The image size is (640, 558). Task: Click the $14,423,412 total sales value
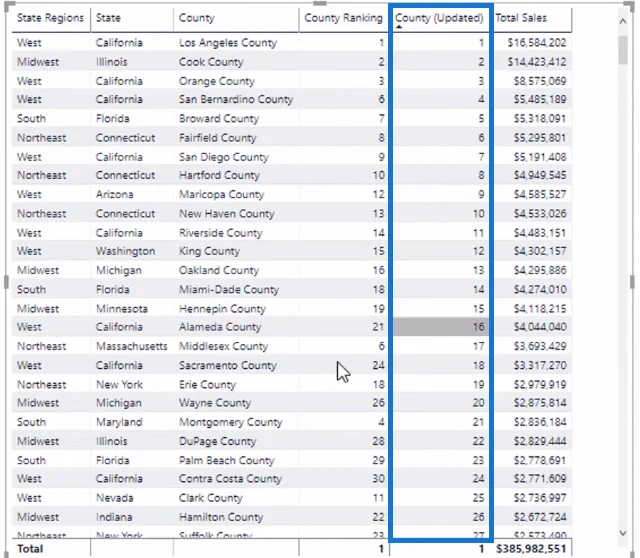(537, 62)
